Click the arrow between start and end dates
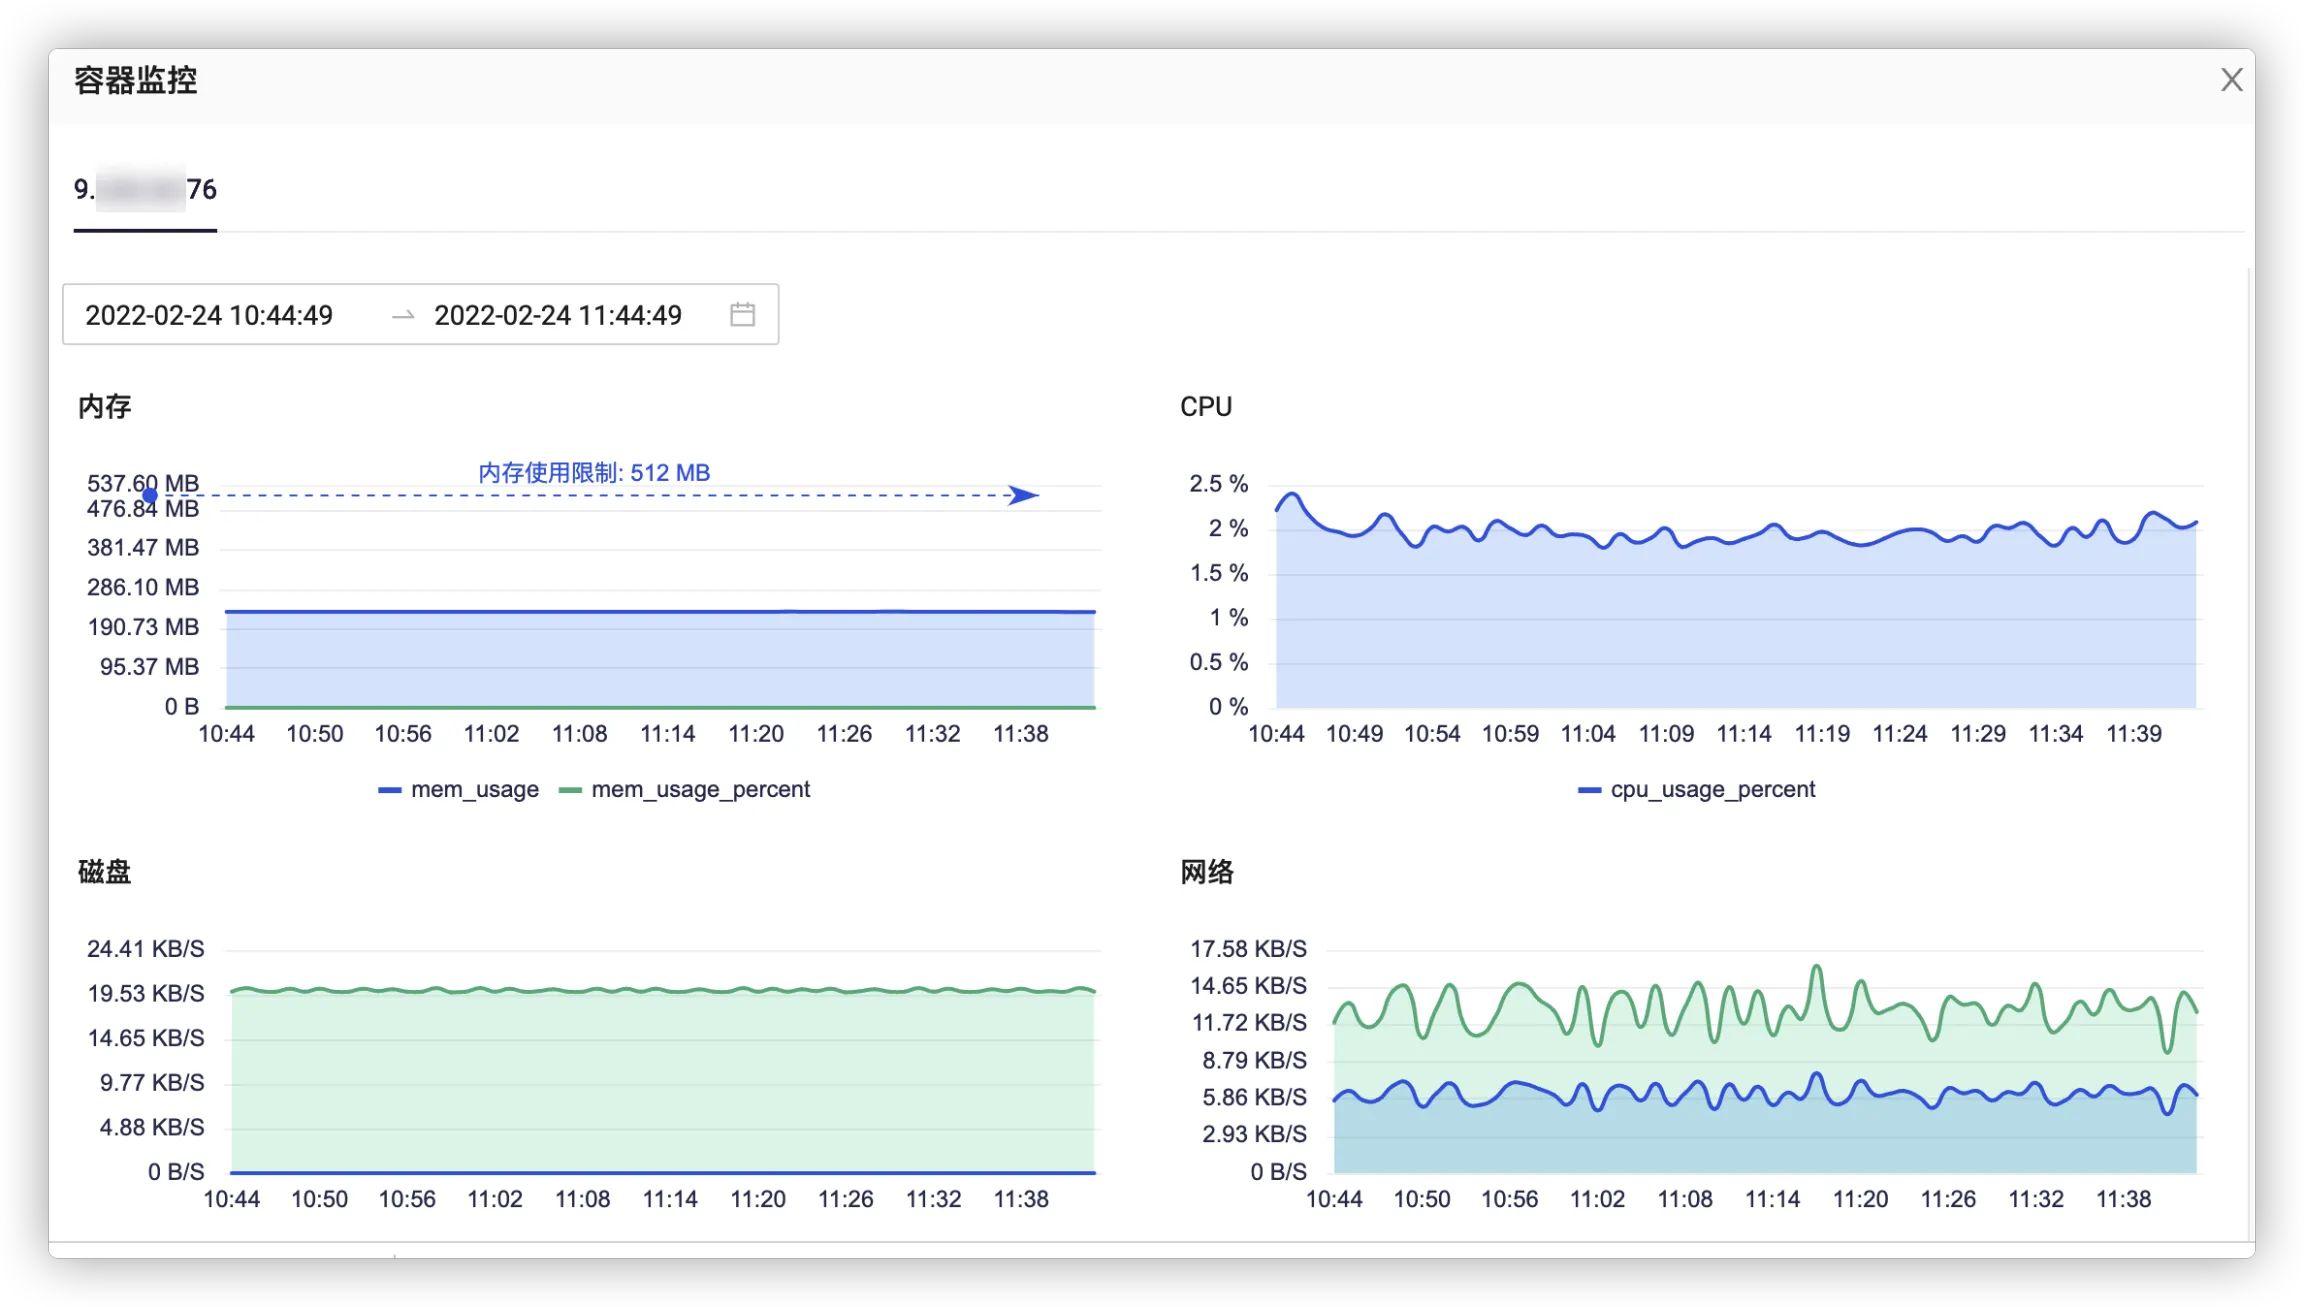The width and height of the screenshot is (2304, 1307). pos(402,315)
